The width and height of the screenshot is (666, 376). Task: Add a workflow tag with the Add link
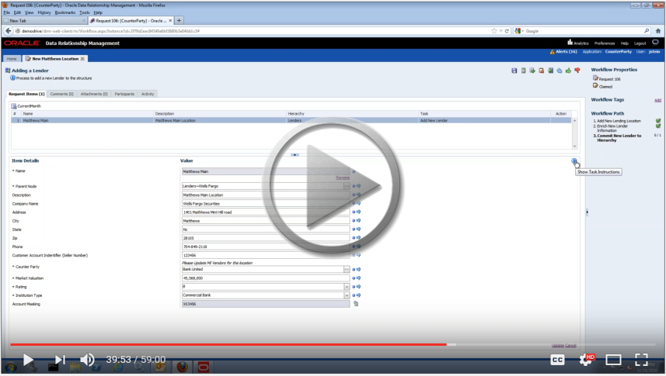(658, 100)
